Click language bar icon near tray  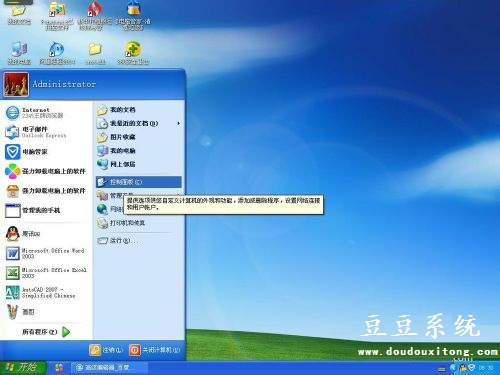pyautogui.click(x=442, y=369)
